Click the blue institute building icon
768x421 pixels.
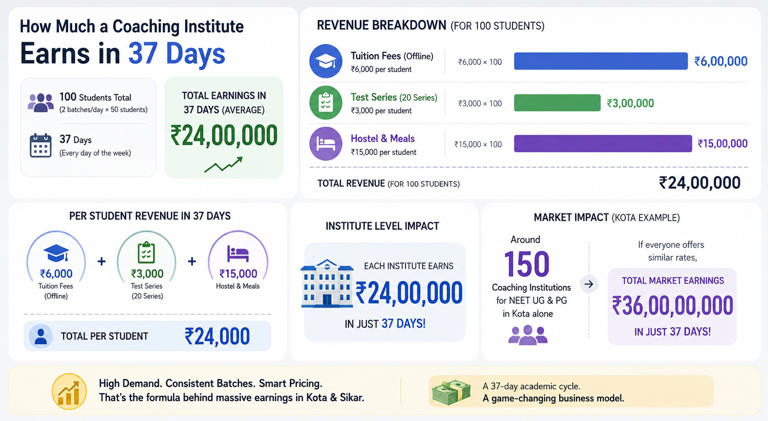327,283
